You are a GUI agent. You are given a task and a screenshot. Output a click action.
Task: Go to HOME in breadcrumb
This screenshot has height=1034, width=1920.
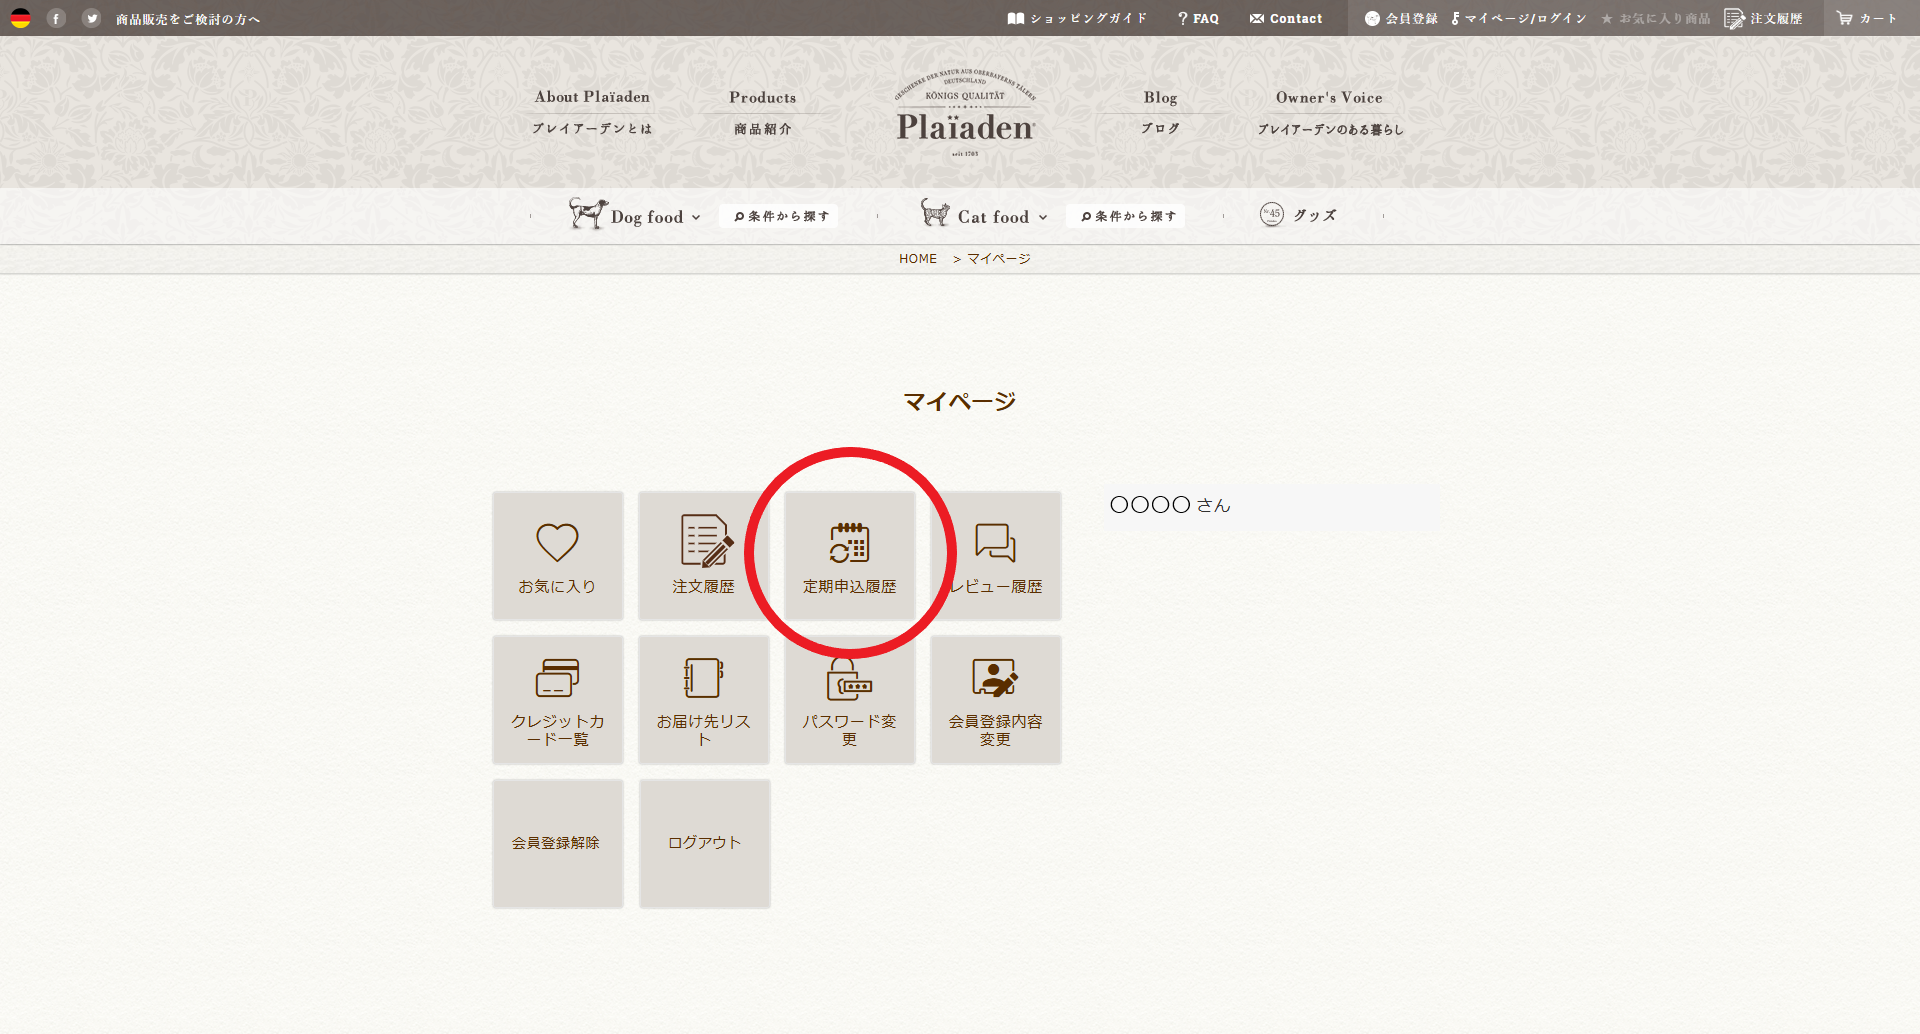tap(918, 259)
